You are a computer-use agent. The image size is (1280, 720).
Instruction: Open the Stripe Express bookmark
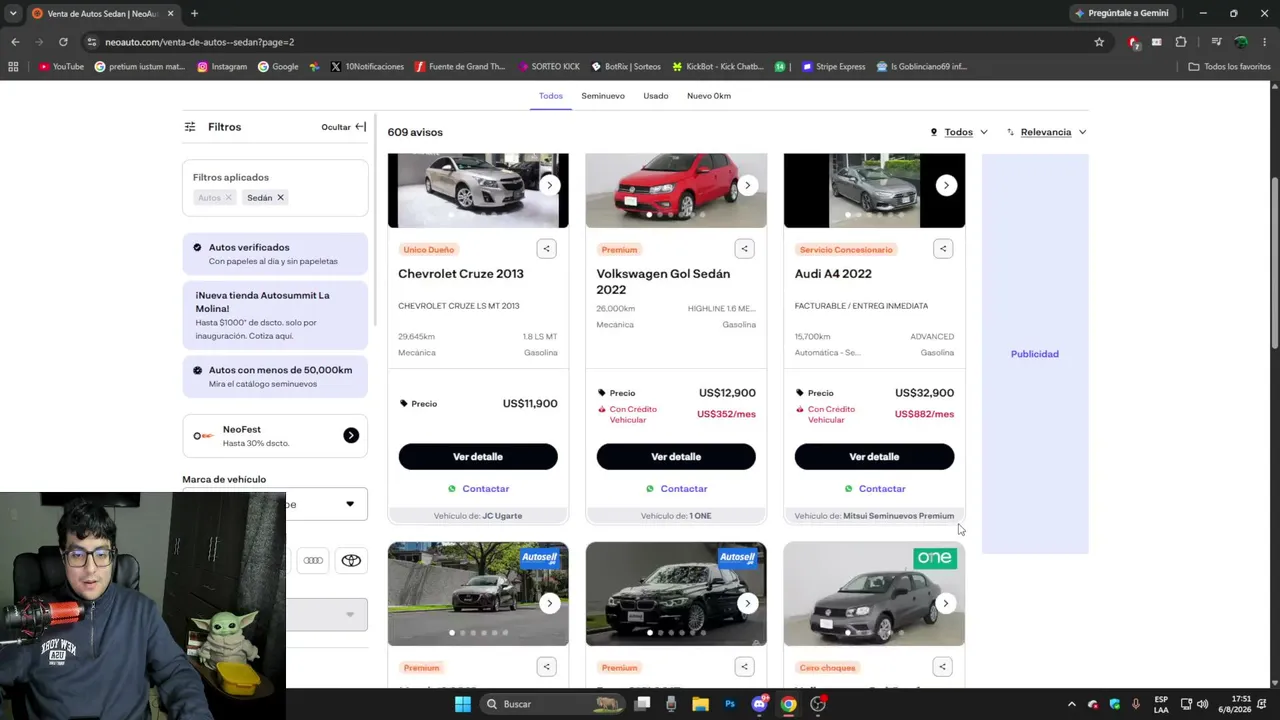833,67
